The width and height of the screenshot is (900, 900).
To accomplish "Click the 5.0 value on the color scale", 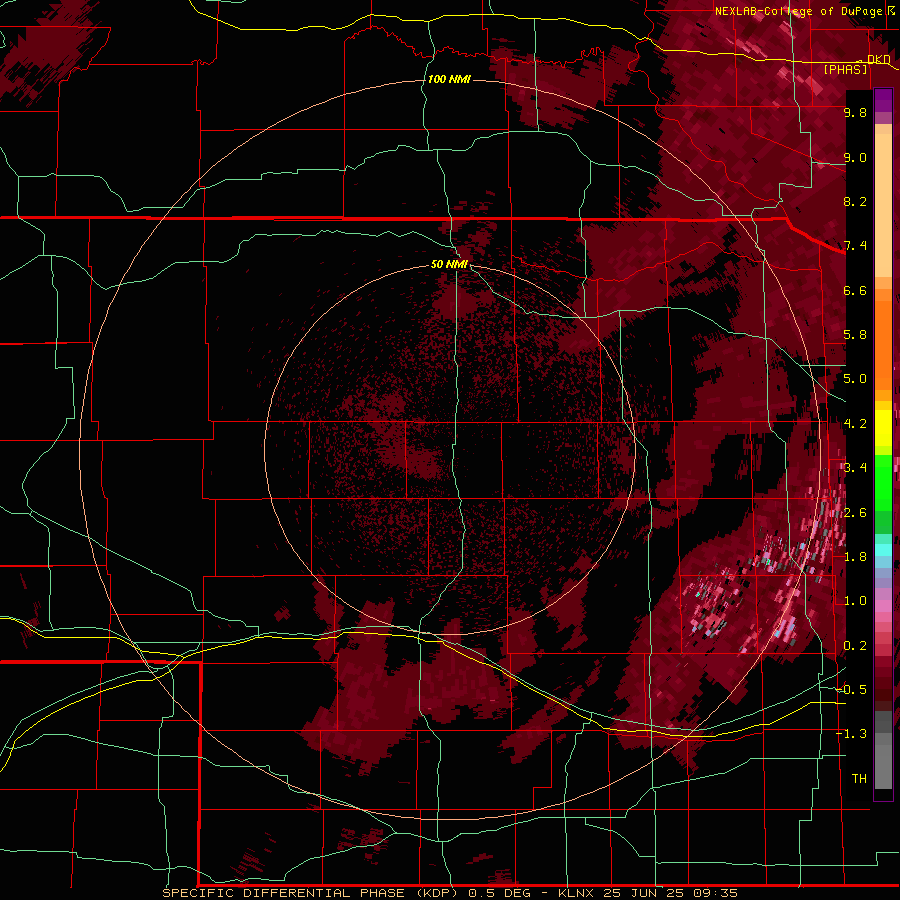I will (x=855, y=379).
